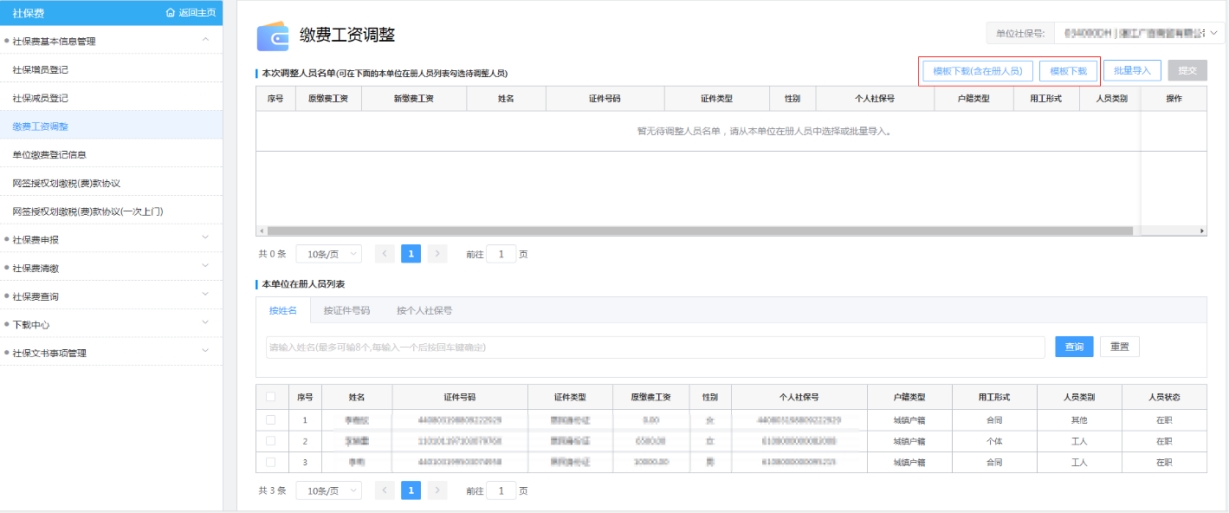Click previous page arrow under 本单位在册人员列表
Screen dimensions: 1229x513
385,490
